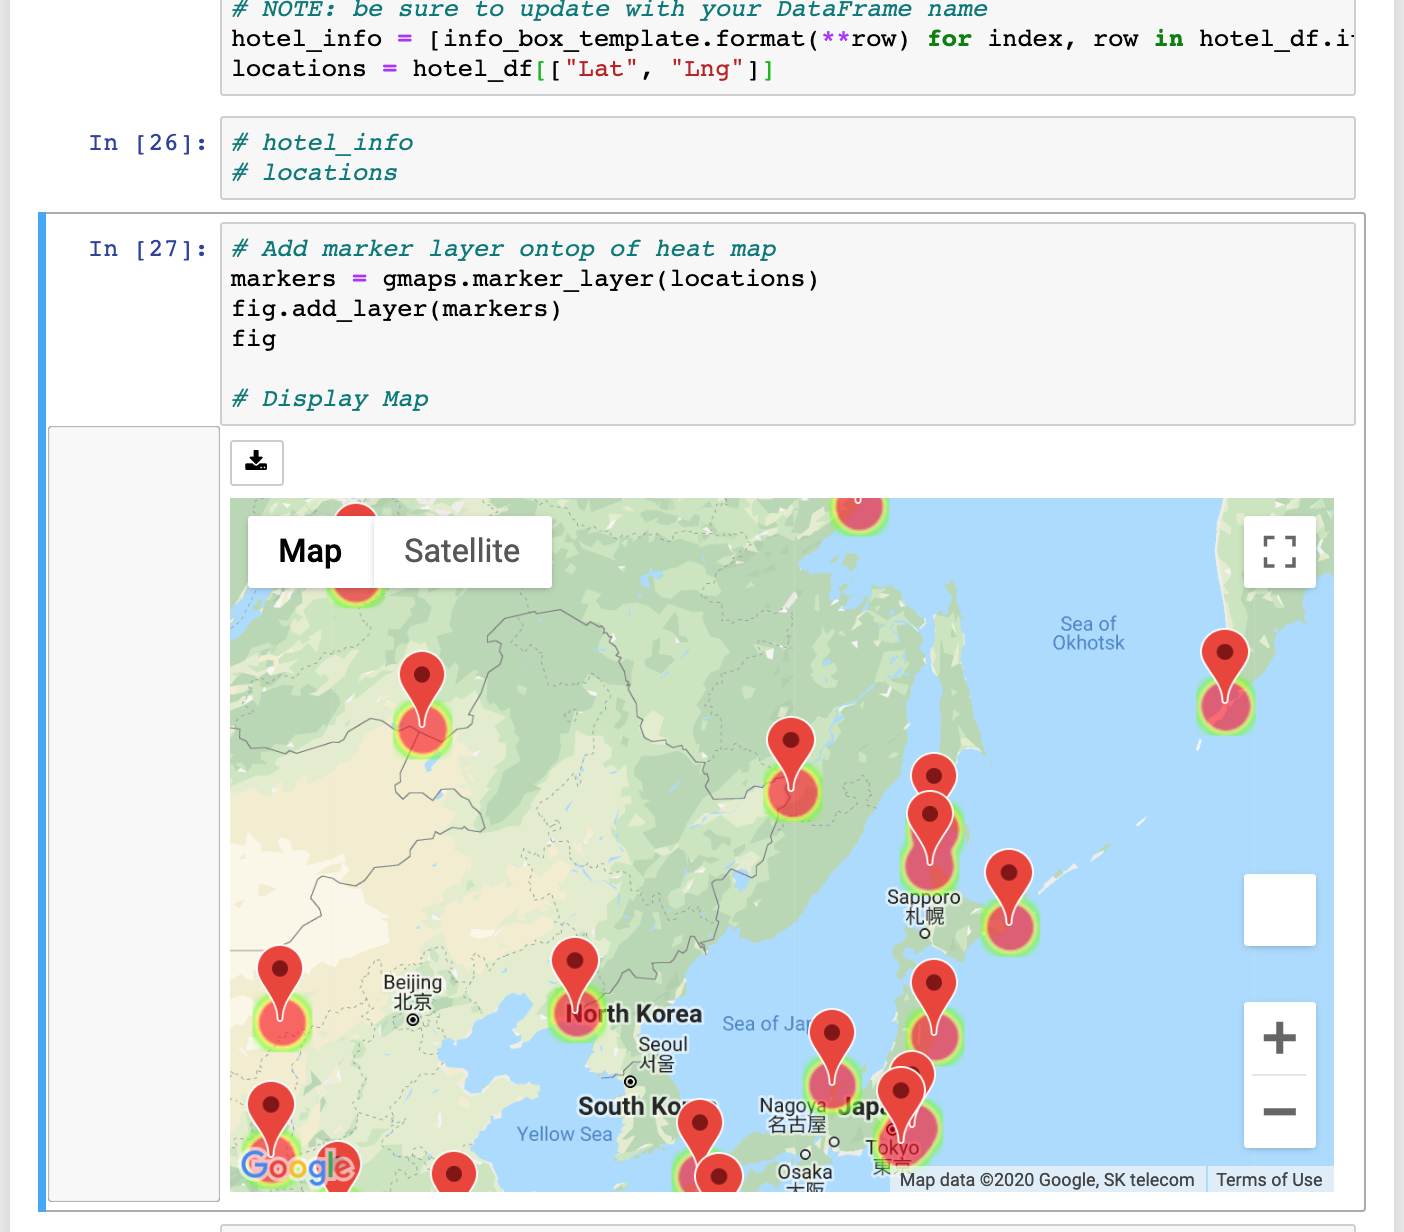
Task: Click the 'fig.add_layer(markers)' code line
Action: (x=397, y=309)
